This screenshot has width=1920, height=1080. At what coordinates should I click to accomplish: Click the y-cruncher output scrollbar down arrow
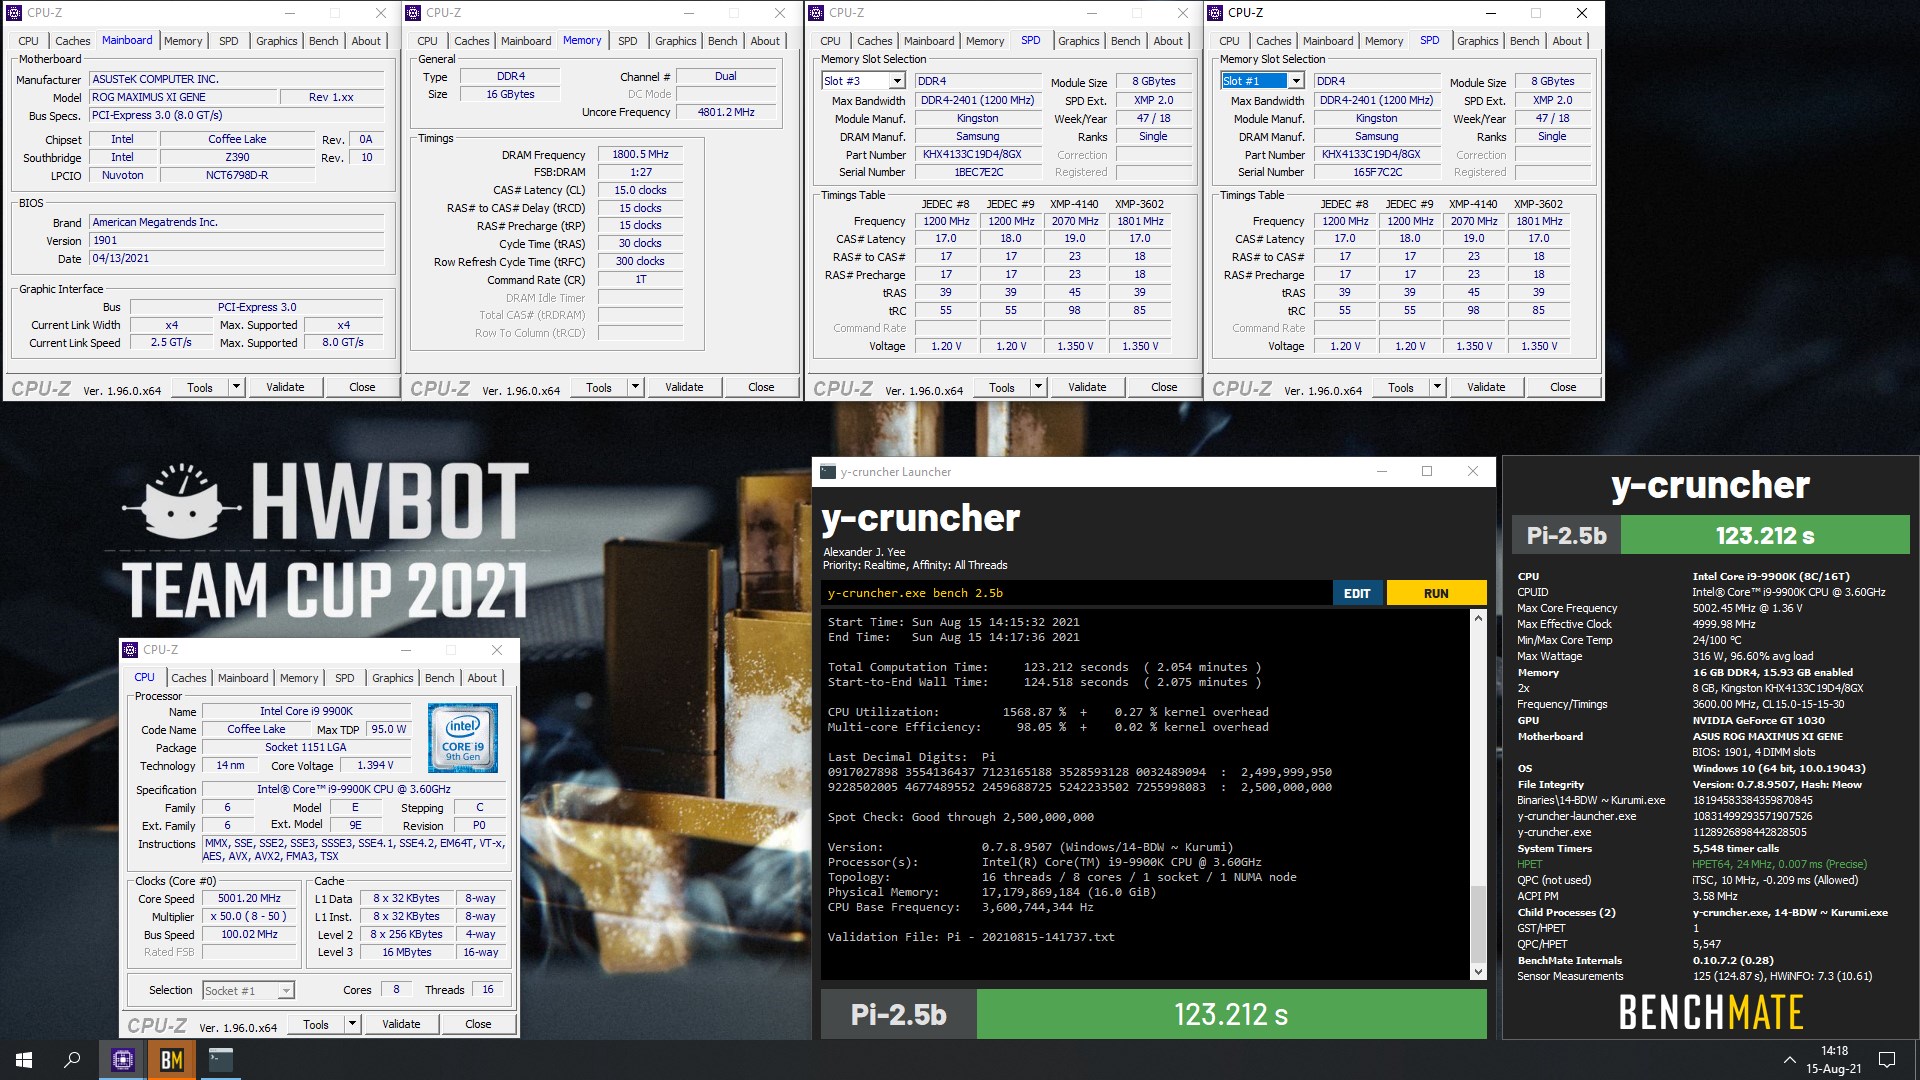click(1478, 971)
